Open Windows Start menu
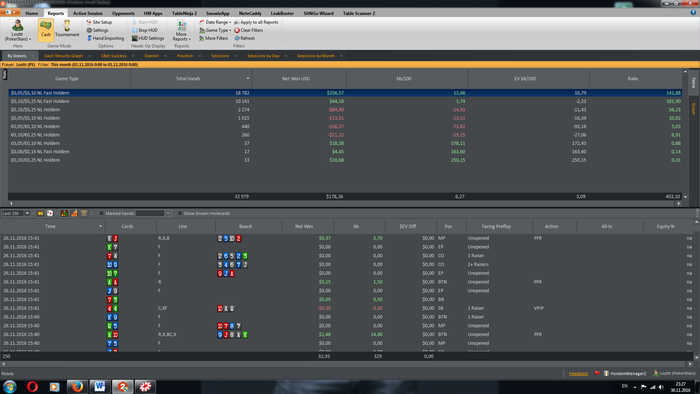The width and height of the screenshot is (700, 394). [x=10, y=386]
